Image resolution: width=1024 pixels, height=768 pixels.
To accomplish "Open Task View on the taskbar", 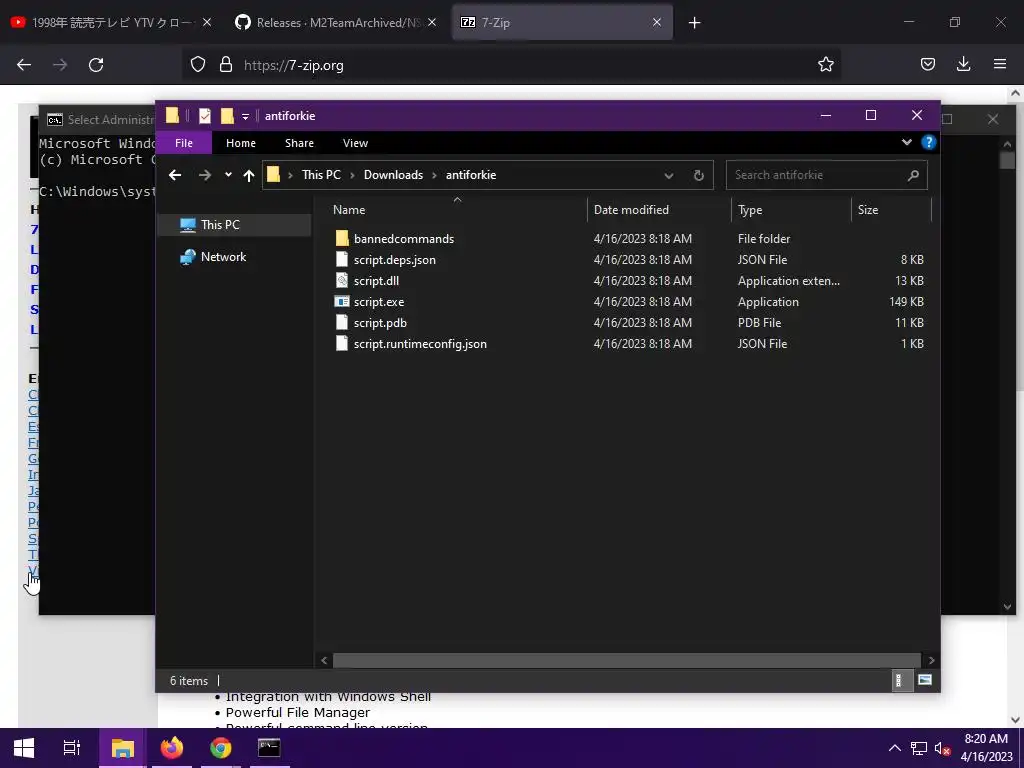I will (72, 748).
